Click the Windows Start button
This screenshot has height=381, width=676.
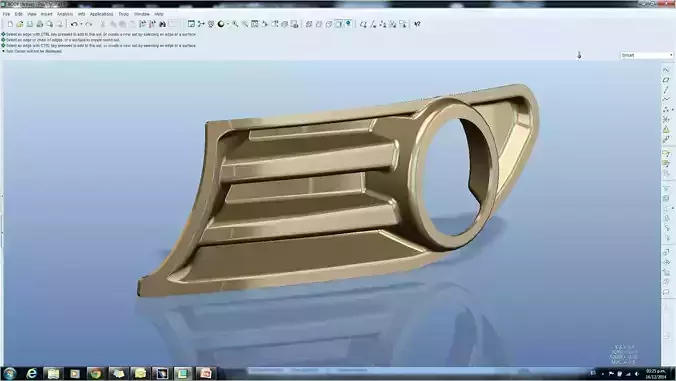coord(9,373)
